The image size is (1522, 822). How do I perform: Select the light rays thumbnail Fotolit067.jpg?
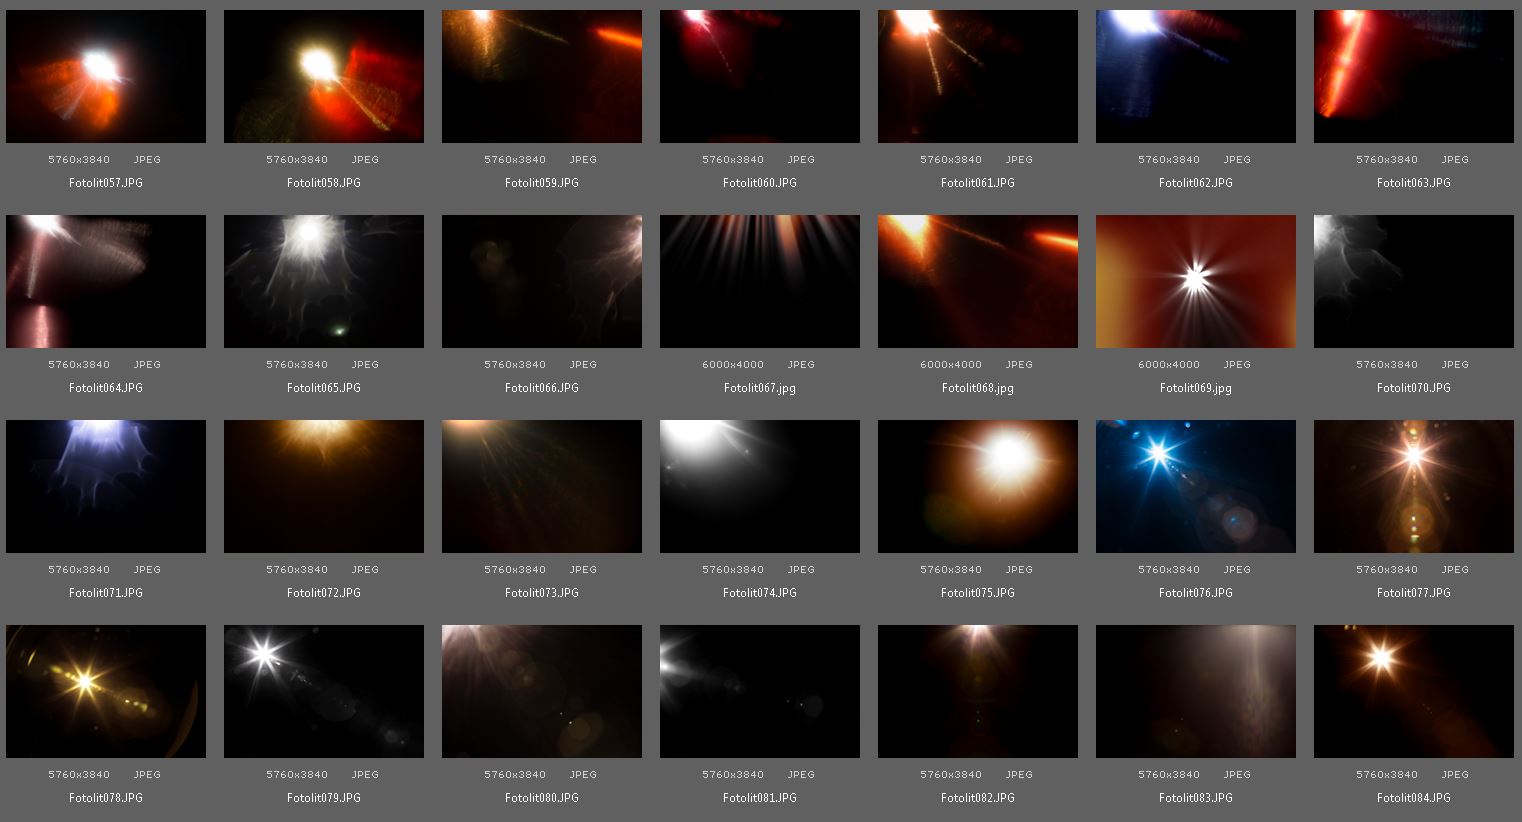point(759,281)
